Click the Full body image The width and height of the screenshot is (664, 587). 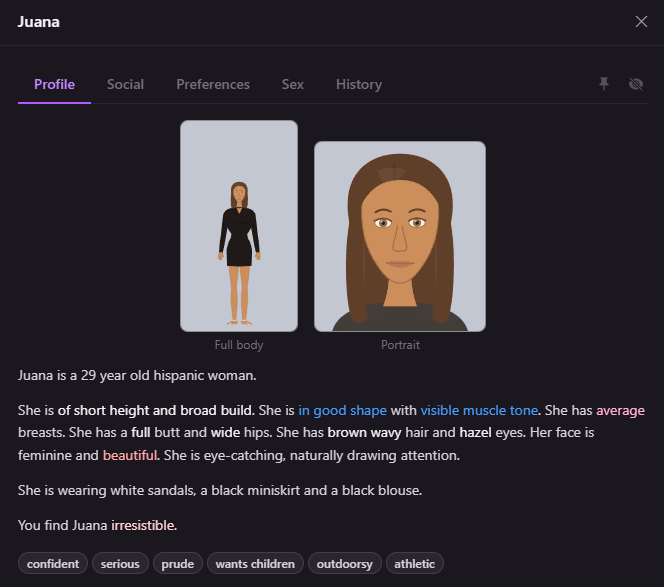pyautogui.click(x=239, y=226)
